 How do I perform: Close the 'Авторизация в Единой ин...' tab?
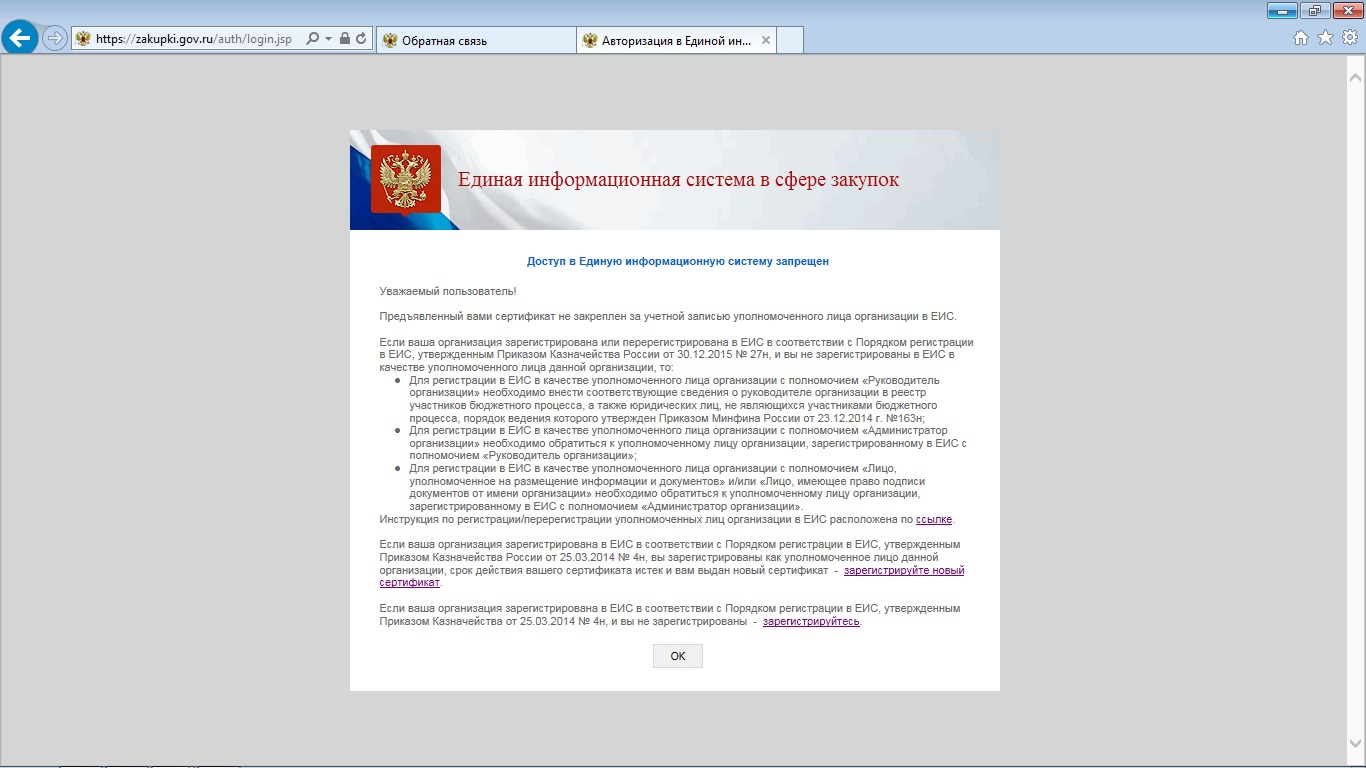click(x=766, y=41)
